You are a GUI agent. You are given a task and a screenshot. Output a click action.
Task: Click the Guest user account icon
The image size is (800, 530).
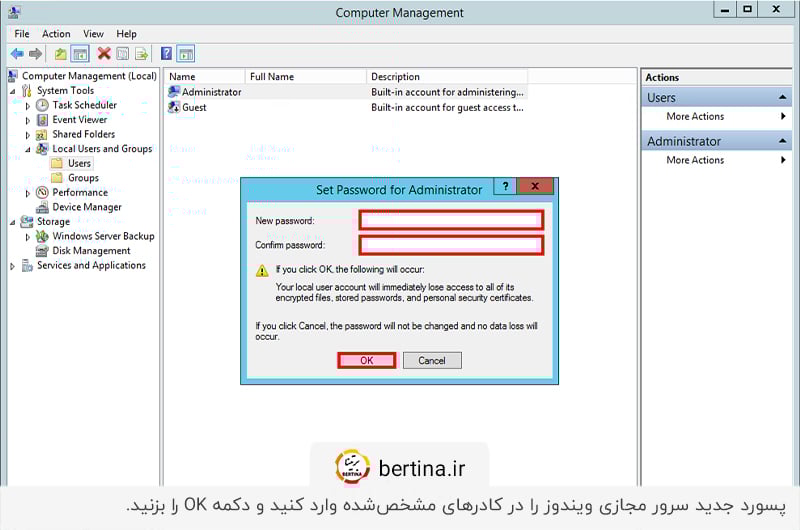tap(174, 107)
